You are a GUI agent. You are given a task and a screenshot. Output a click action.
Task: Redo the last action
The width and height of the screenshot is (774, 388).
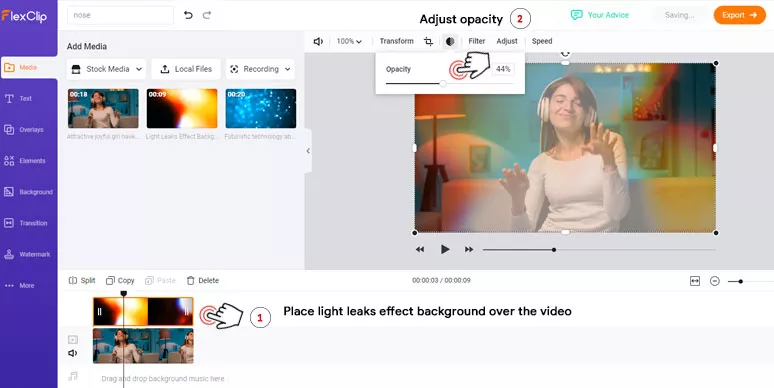coord(207,15)
